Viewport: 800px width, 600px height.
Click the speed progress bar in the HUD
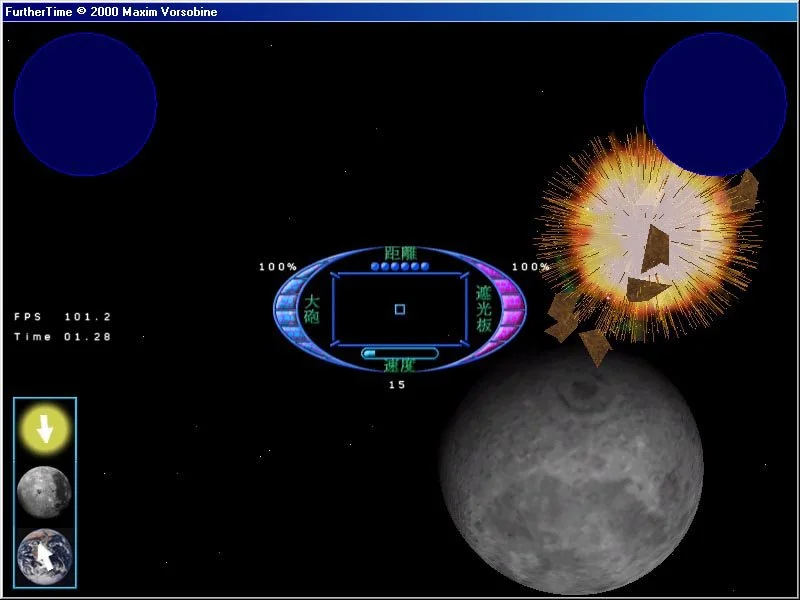point(399,353)
